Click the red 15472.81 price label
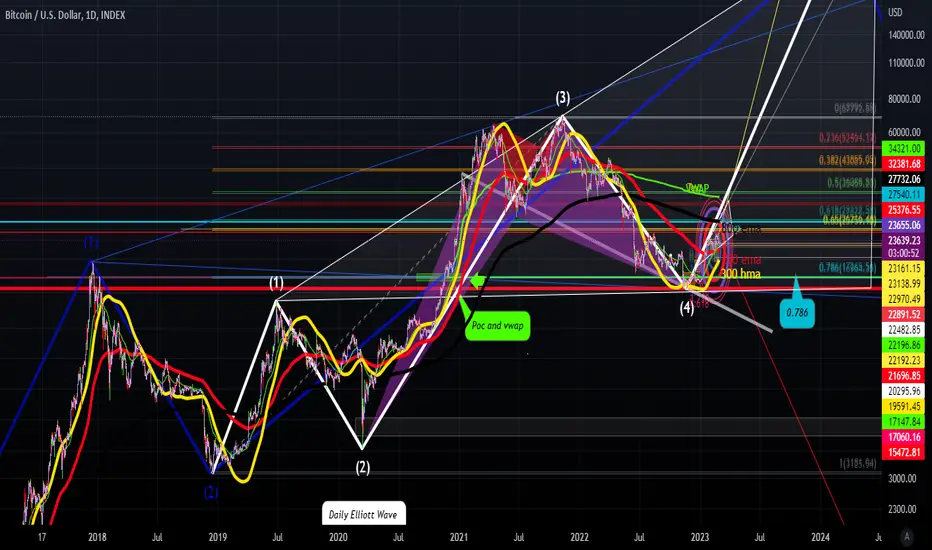 point(903,452)
